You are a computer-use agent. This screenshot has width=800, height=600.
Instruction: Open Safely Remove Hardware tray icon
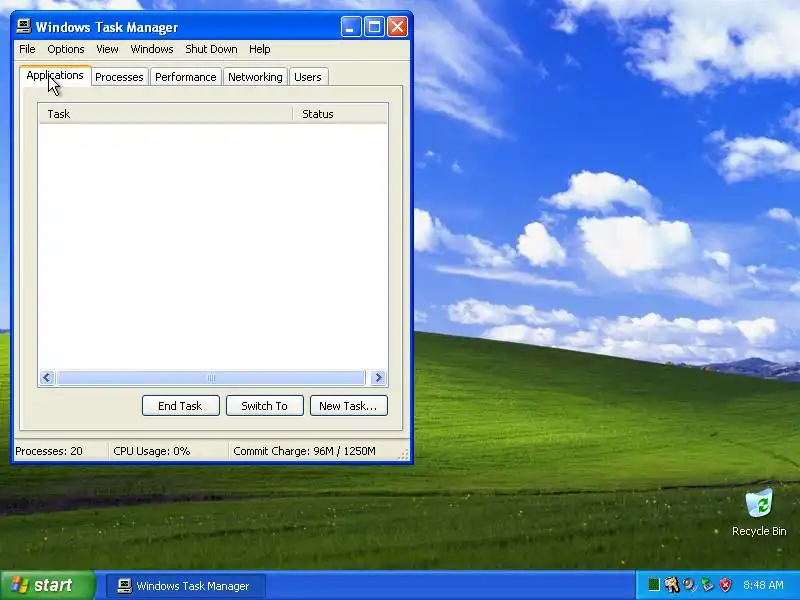707,585
